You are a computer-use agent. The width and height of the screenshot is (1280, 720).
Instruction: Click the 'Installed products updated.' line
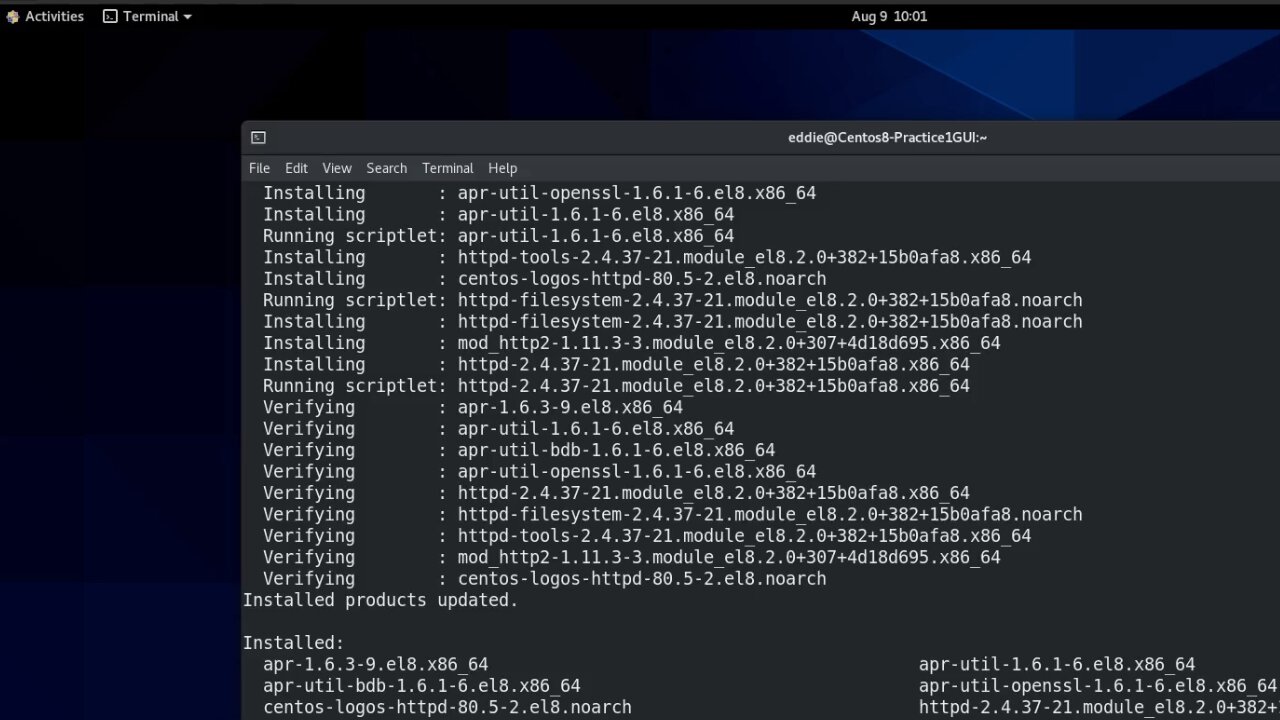[381, 600]
